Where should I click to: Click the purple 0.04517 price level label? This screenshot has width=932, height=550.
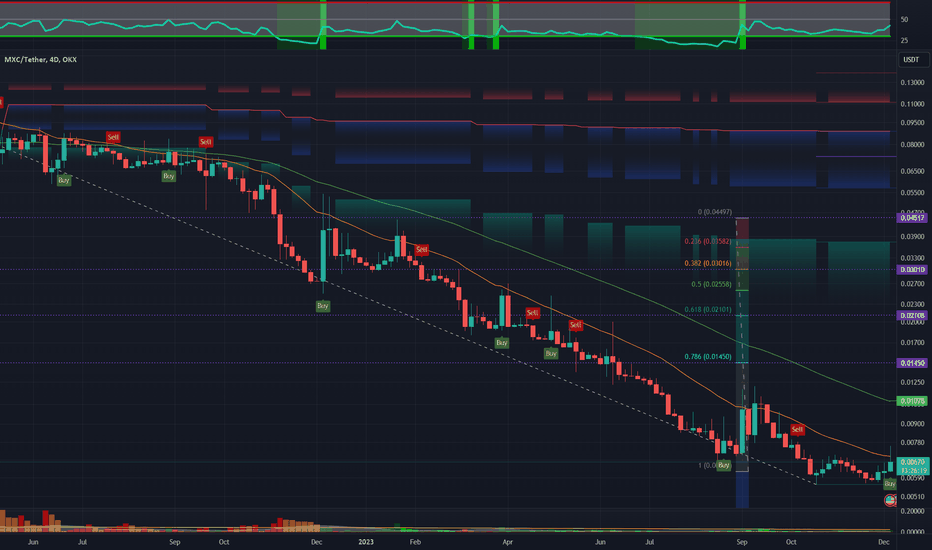[912, 218]
